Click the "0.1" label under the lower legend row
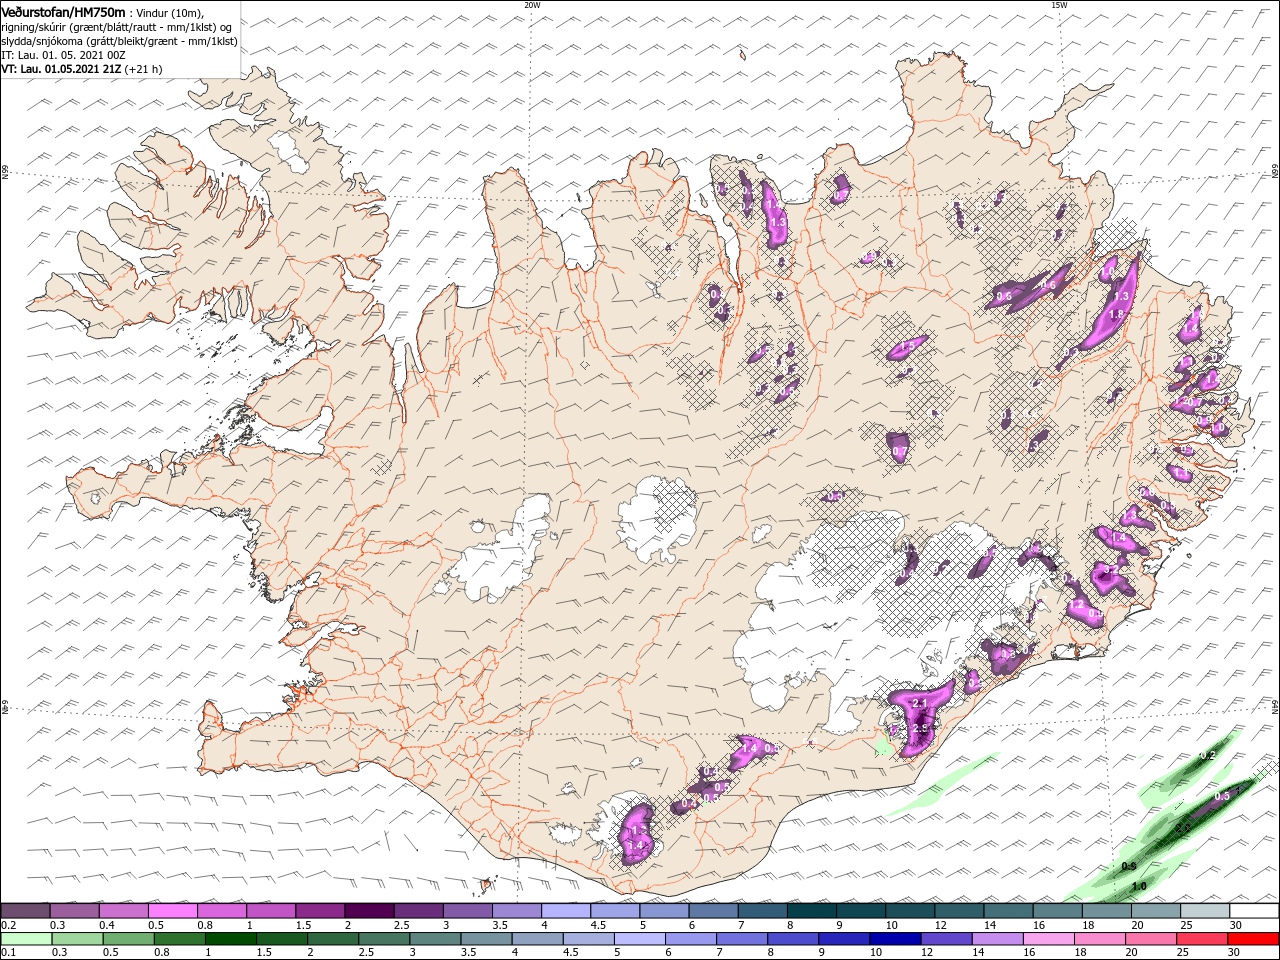 point(8,953)
